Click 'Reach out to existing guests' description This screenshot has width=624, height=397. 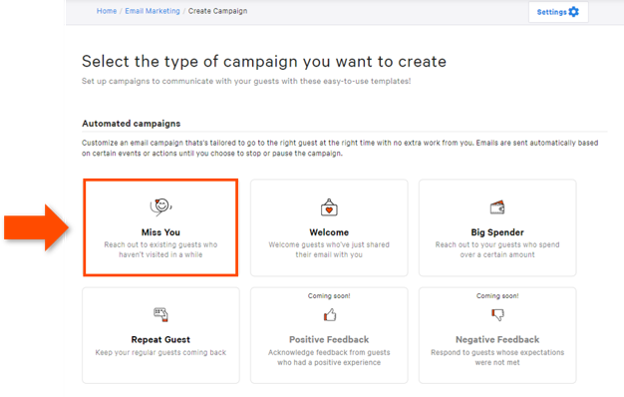tap(161, 249)
